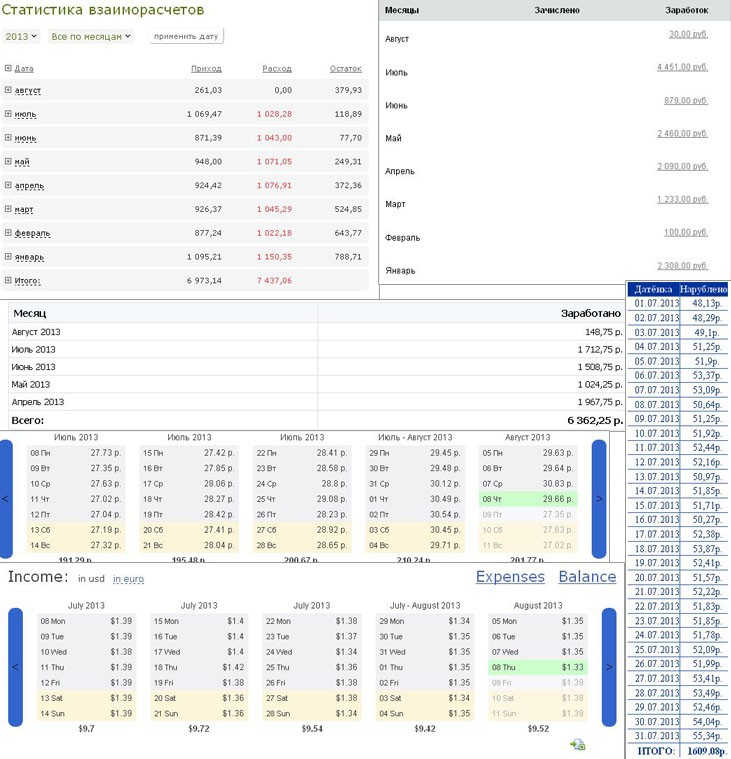Click the green add icon below Income calendar
The image size is (731, 759).
click(x=577, y=744)
